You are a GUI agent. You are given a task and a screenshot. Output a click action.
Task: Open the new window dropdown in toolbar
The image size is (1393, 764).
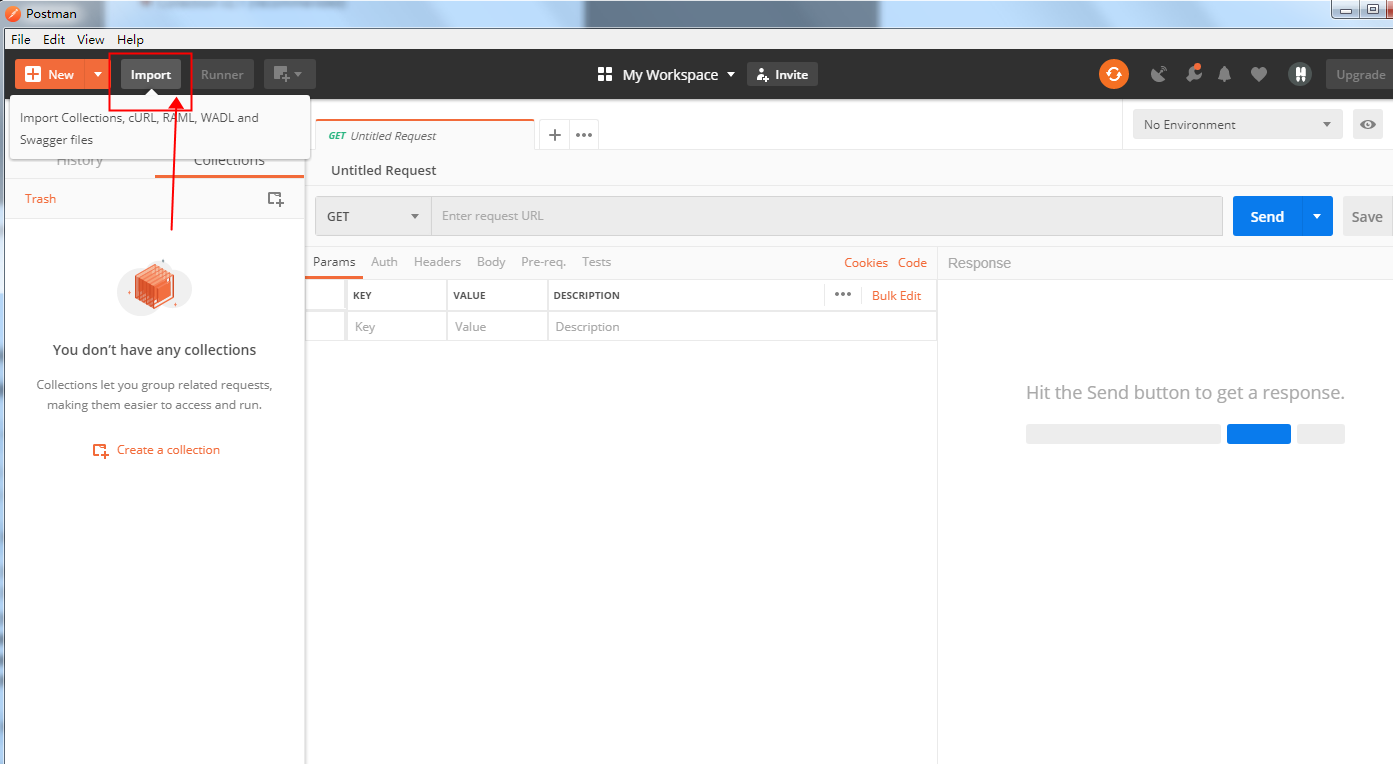click(289, 74)
